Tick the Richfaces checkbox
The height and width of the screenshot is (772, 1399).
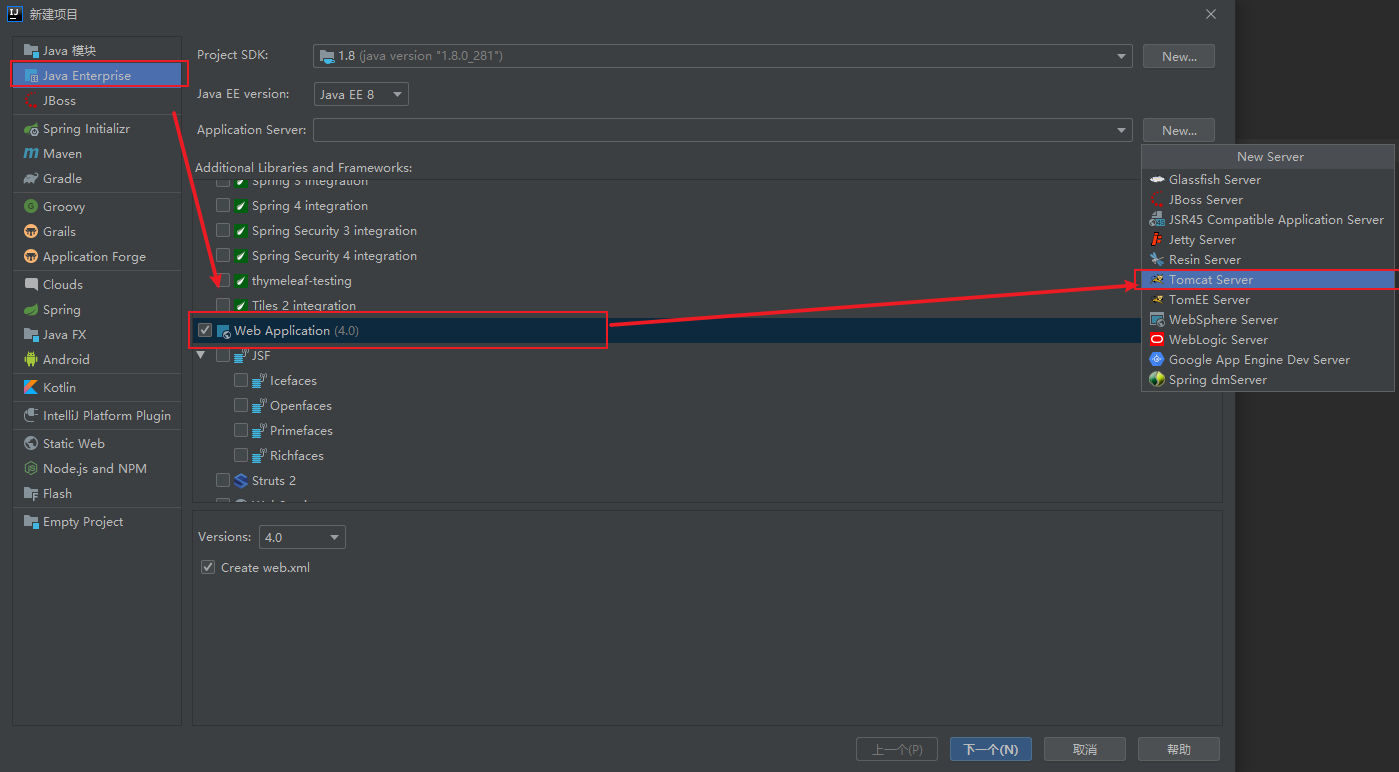pos(241,455)
